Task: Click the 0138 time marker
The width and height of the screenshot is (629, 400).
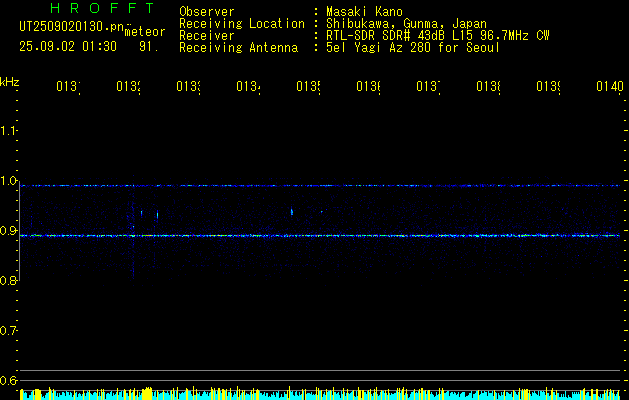Action: pos(488,86)
